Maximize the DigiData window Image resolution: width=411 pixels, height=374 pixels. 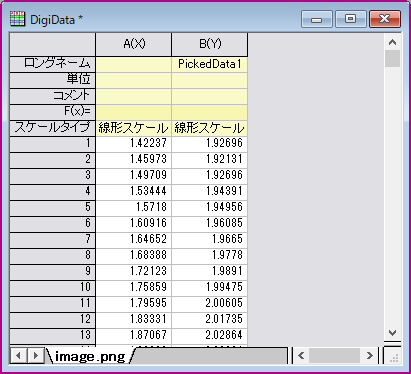(x=350, y=19)
